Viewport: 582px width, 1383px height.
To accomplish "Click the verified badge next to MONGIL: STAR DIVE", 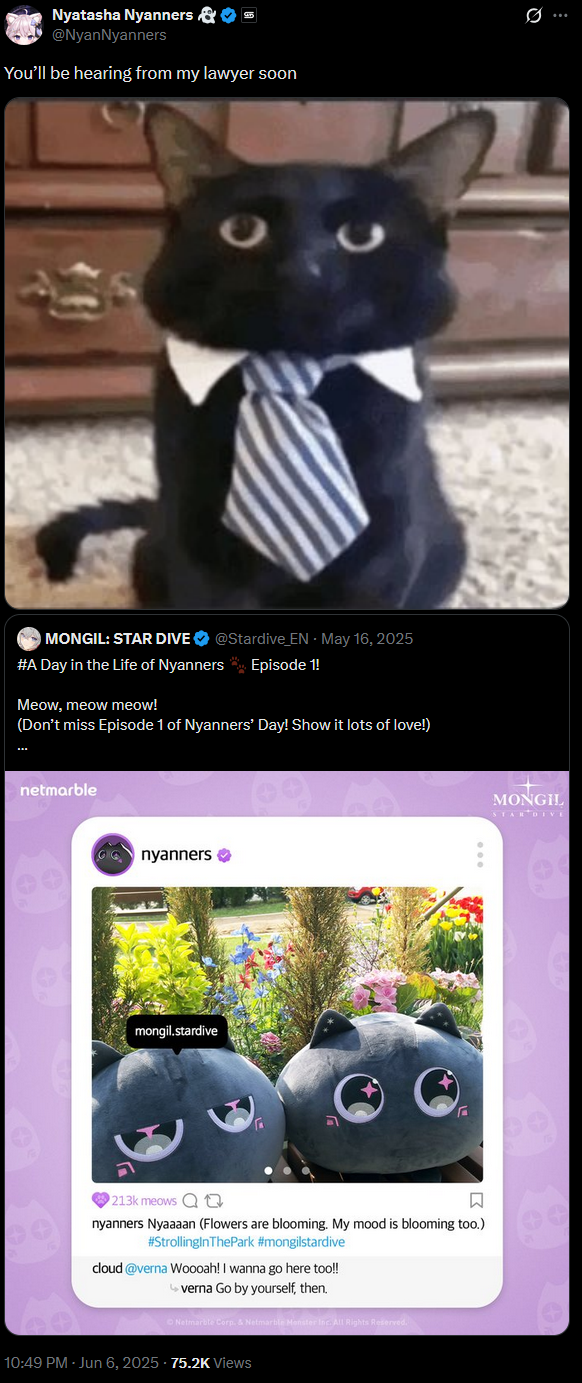I will 201,638.
